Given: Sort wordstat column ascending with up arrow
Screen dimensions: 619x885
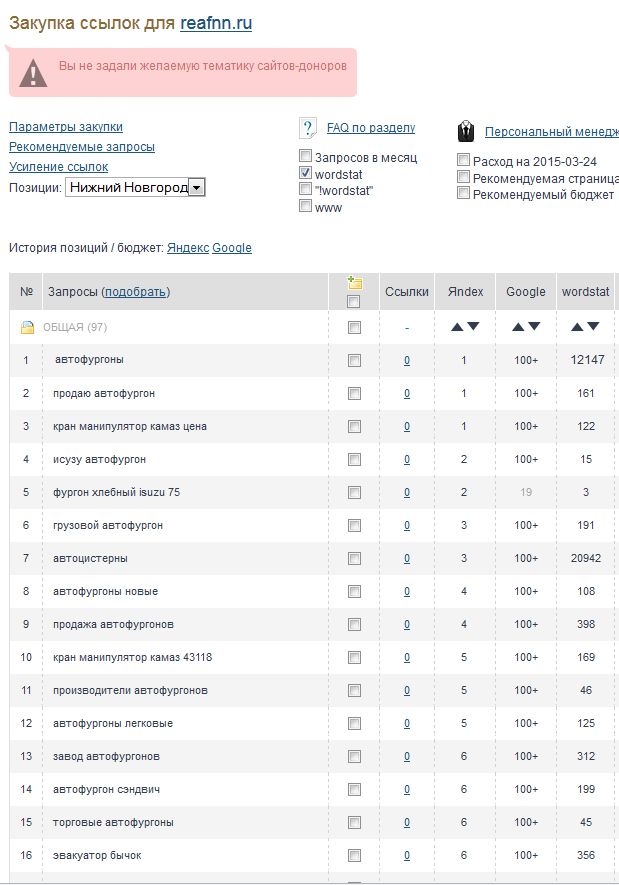Looking at the screenshot, I should 577,326.
